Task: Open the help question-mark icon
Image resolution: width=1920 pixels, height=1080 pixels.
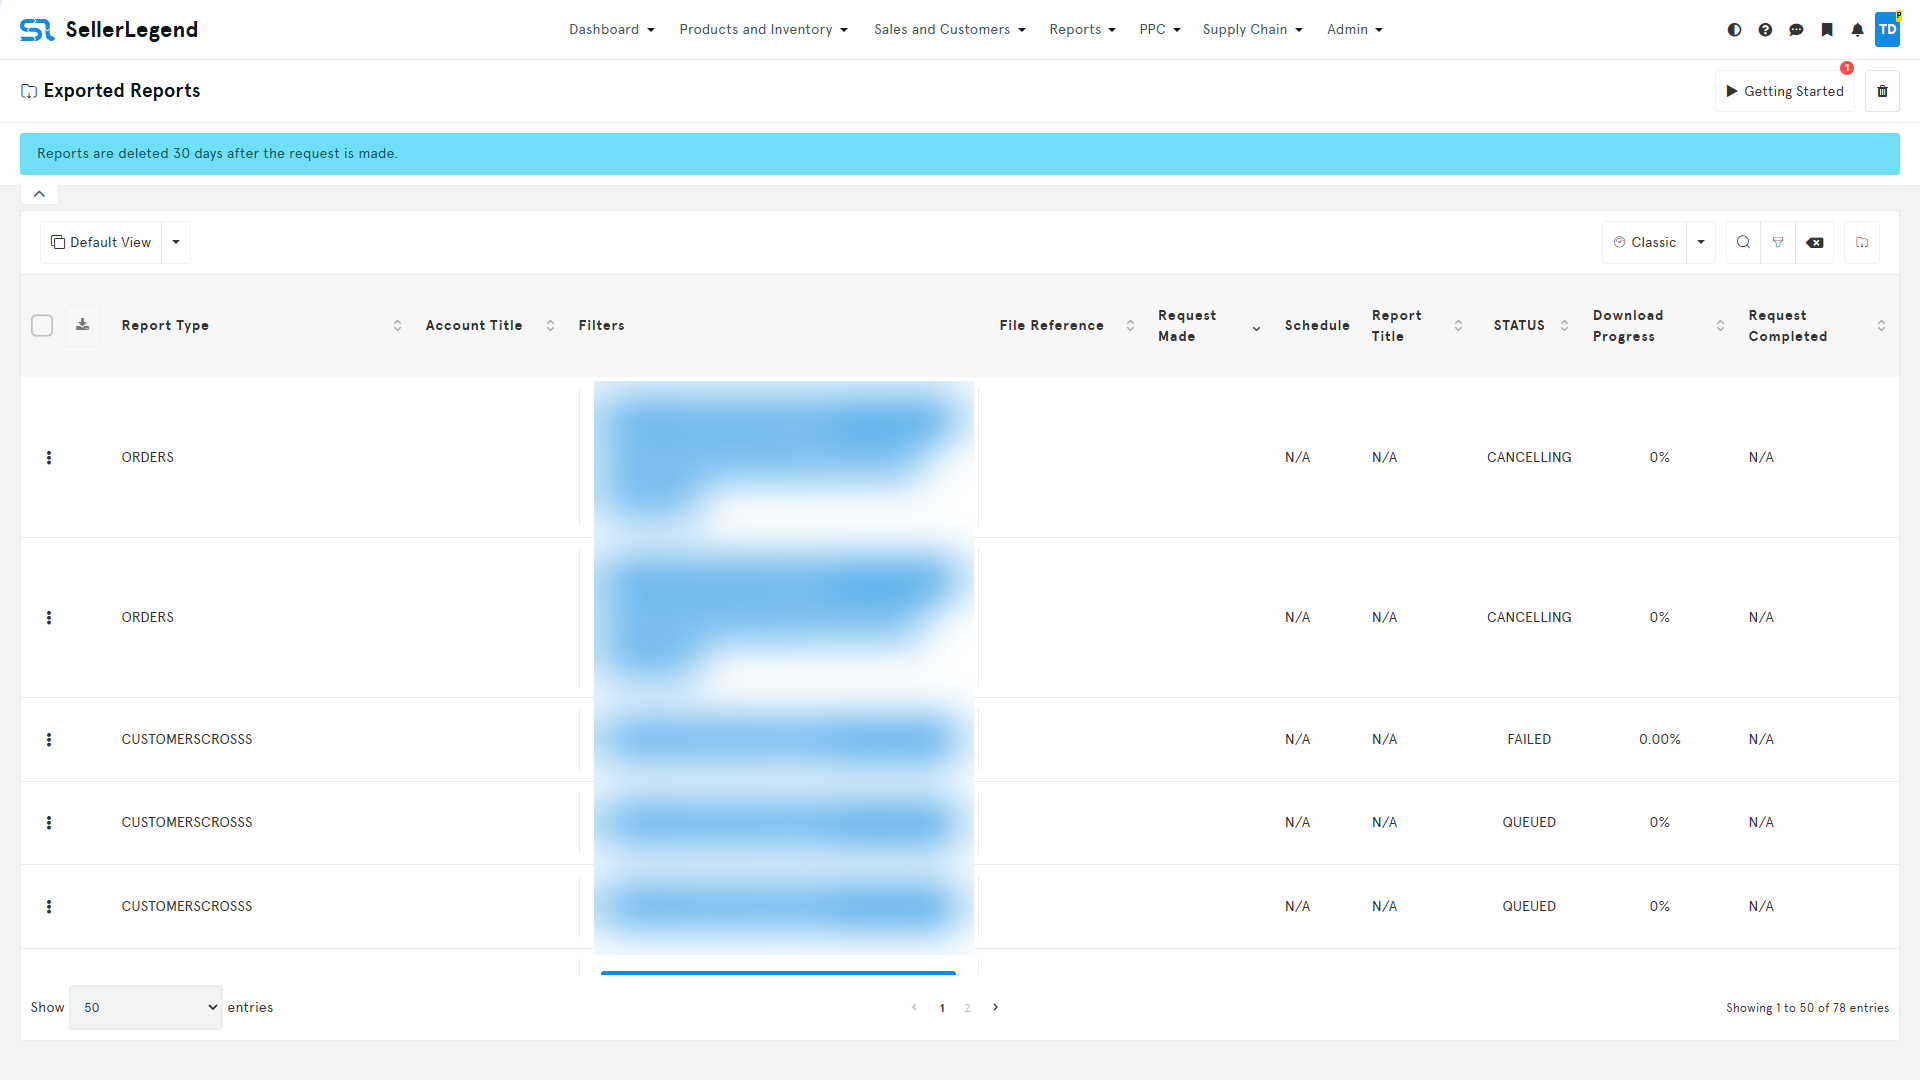Action: click(x=1765, y=30)
